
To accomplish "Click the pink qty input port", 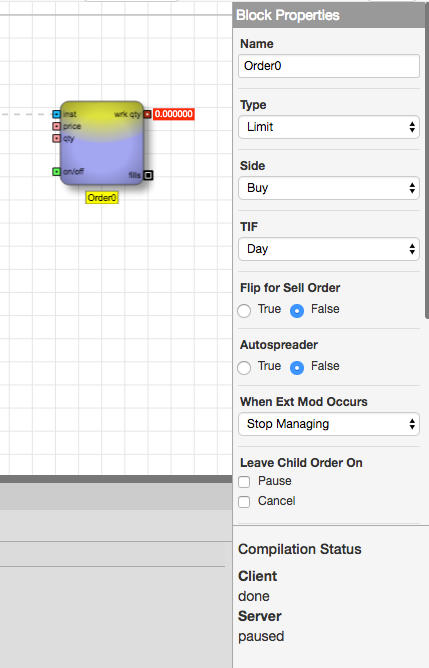I will click(56, 138).
